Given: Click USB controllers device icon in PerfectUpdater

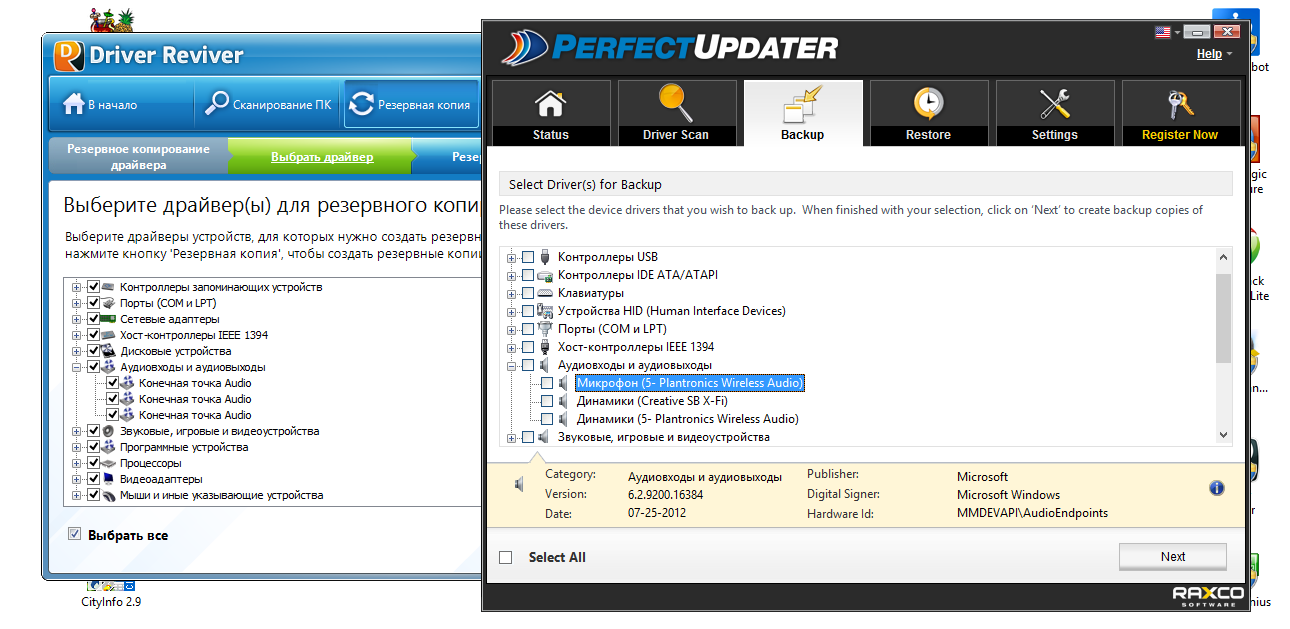Looking at the screenshot, I should click(545, 257).
